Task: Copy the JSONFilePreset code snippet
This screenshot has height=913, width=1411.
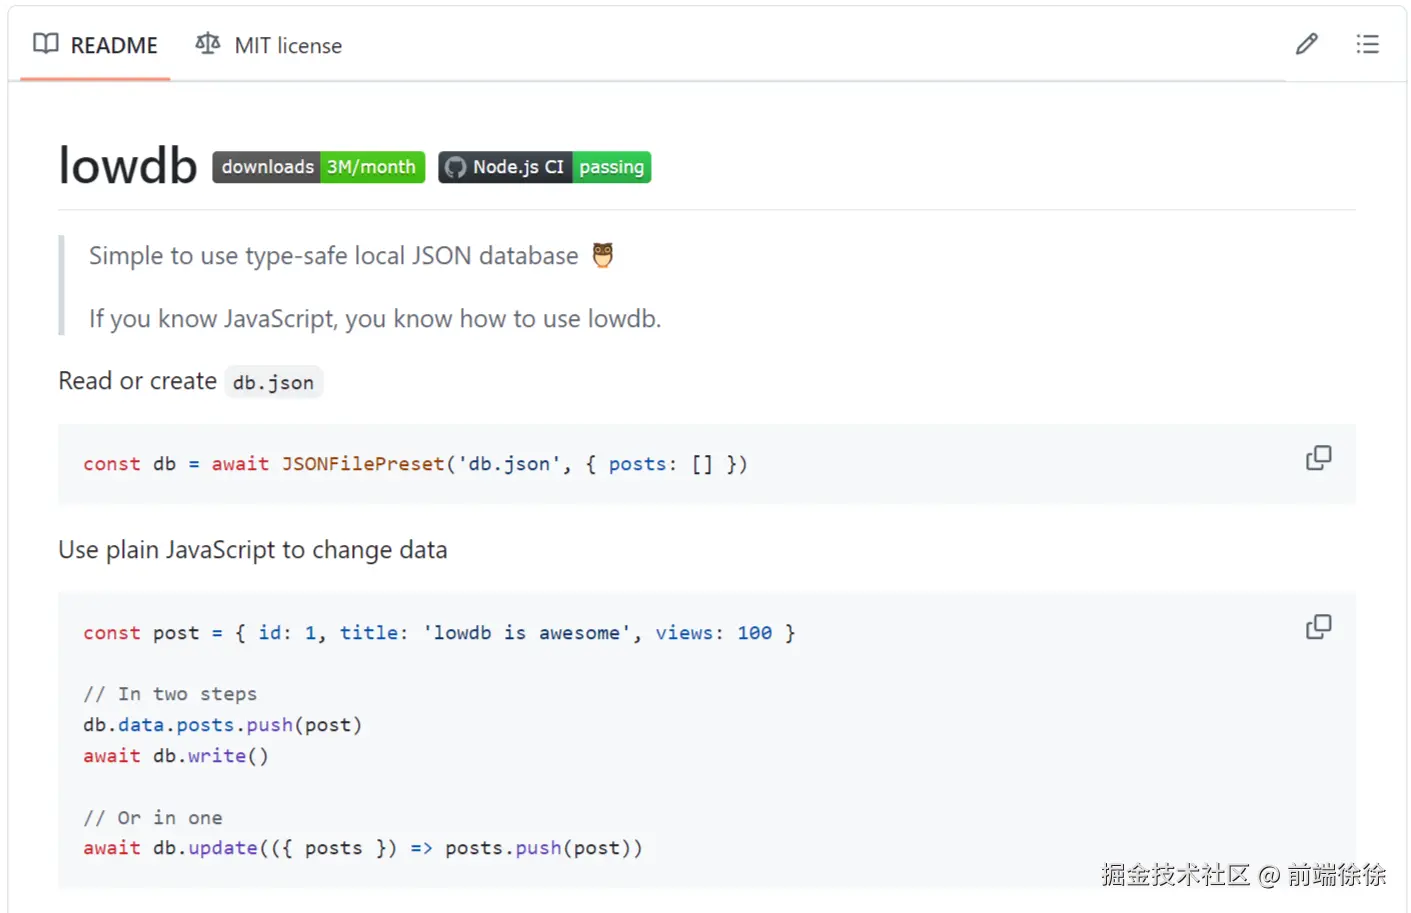Action: (x=1318, y=458)
